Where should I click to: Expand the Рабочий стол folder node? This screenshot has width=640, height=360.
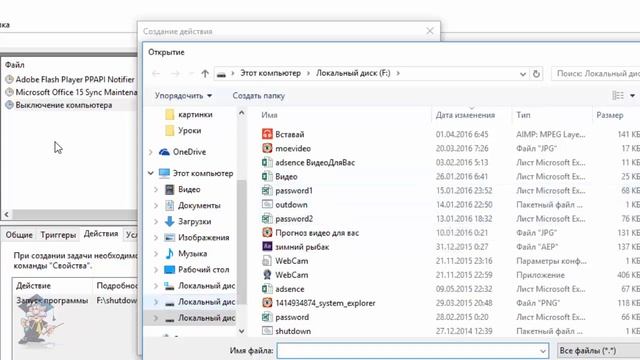156,270
